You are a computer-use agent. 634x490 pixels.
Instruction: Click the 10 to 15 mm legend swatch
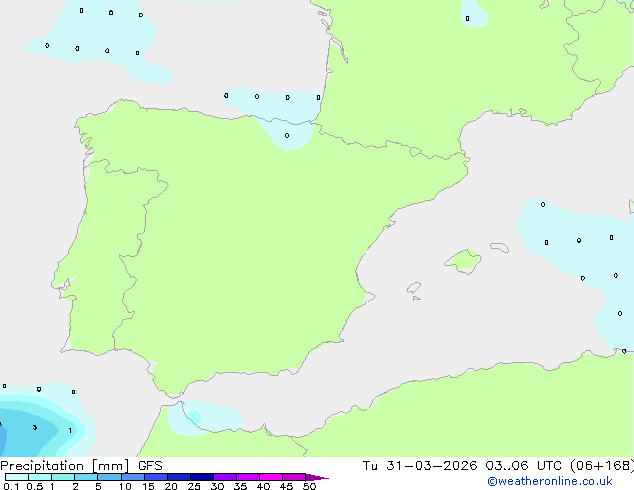coord(133,477)
